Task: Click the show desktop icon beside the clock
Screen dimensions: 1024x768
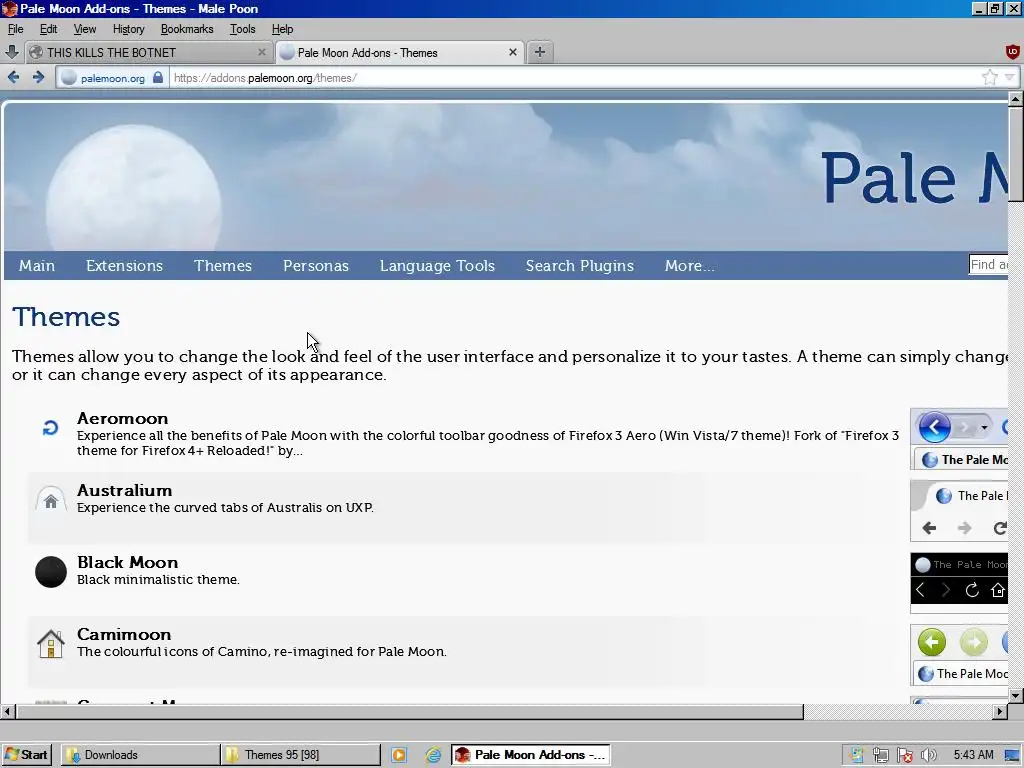Action: coord(1012,755)
